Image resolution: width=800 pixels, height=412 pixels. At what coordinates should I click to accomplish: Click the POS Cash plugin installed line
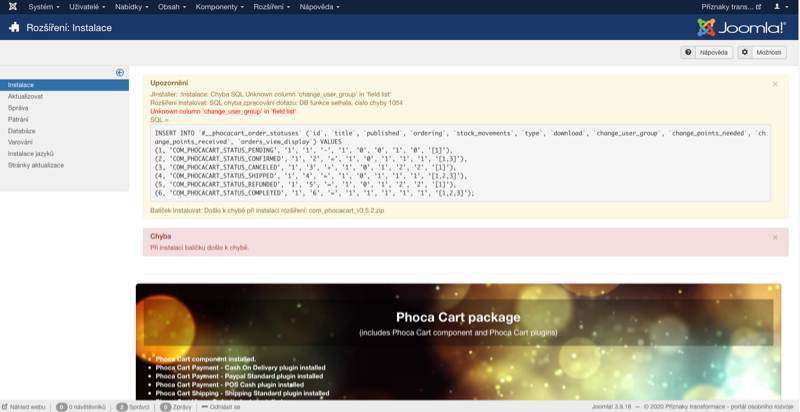coord(230,384)
